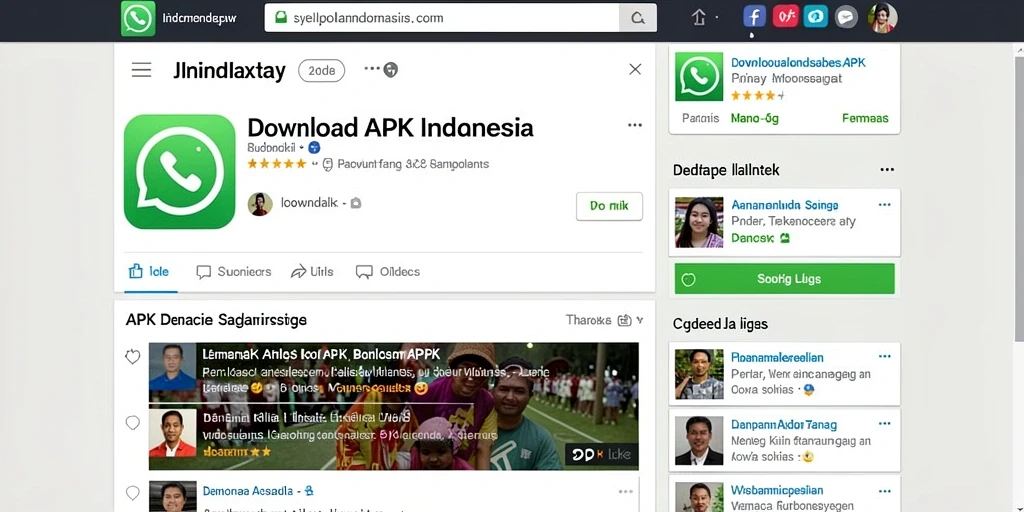Image resolution: width=1024 pixels, height=512 pixels.
Task: Expand the Tharoks sort dropdown
Action: (605, 320)
